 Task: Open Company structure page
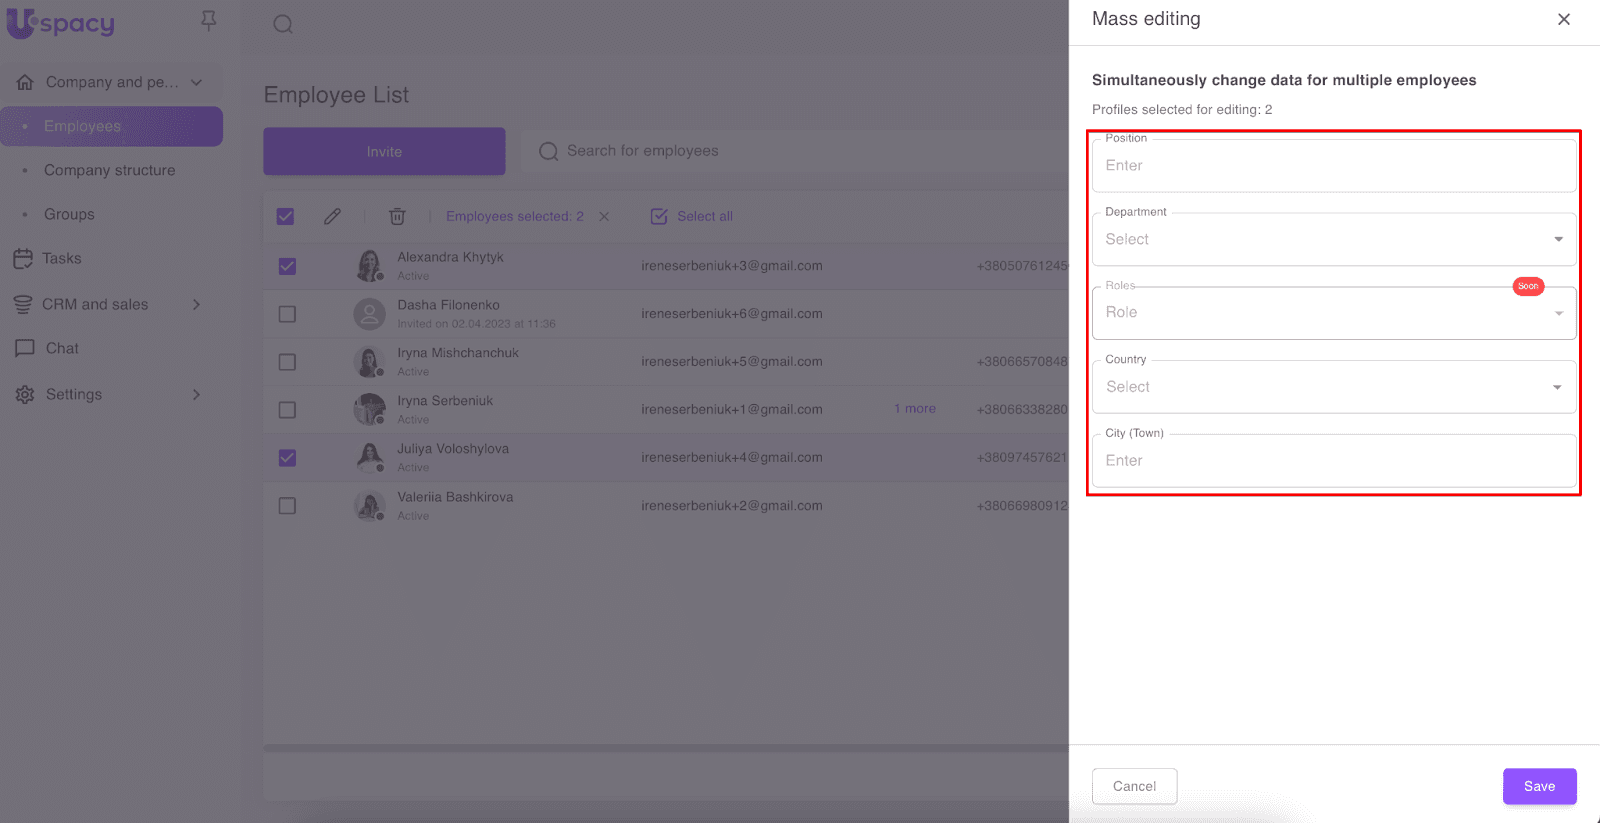(x=109, y=170)
